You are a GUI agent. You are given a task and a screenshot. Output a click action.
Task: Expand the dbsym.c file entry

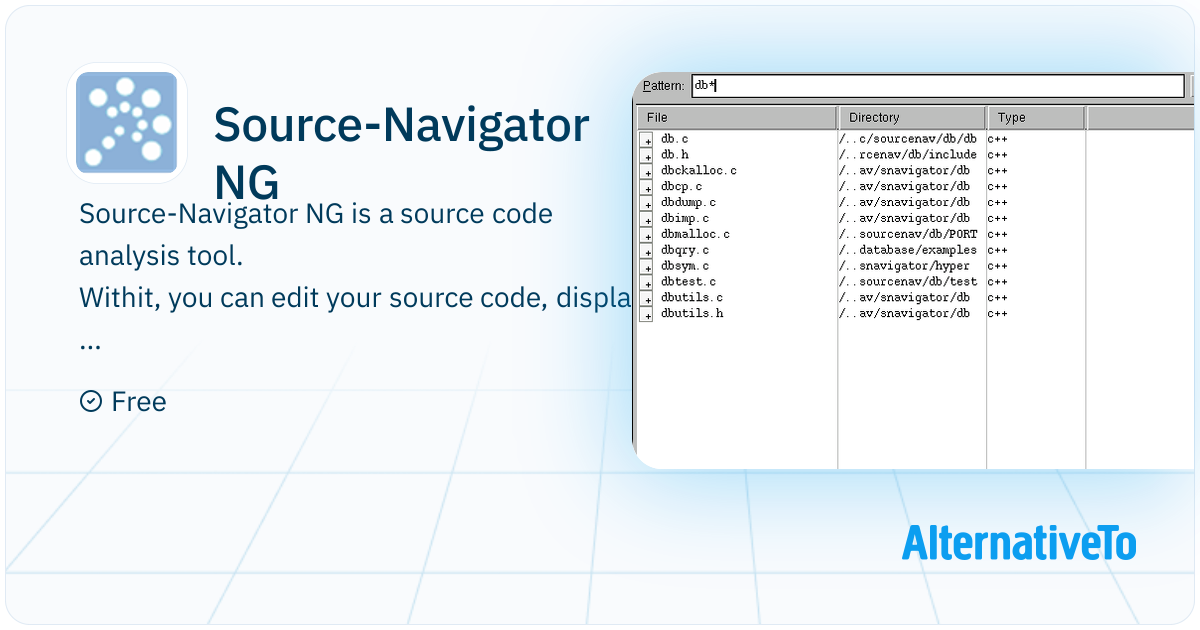647,267
